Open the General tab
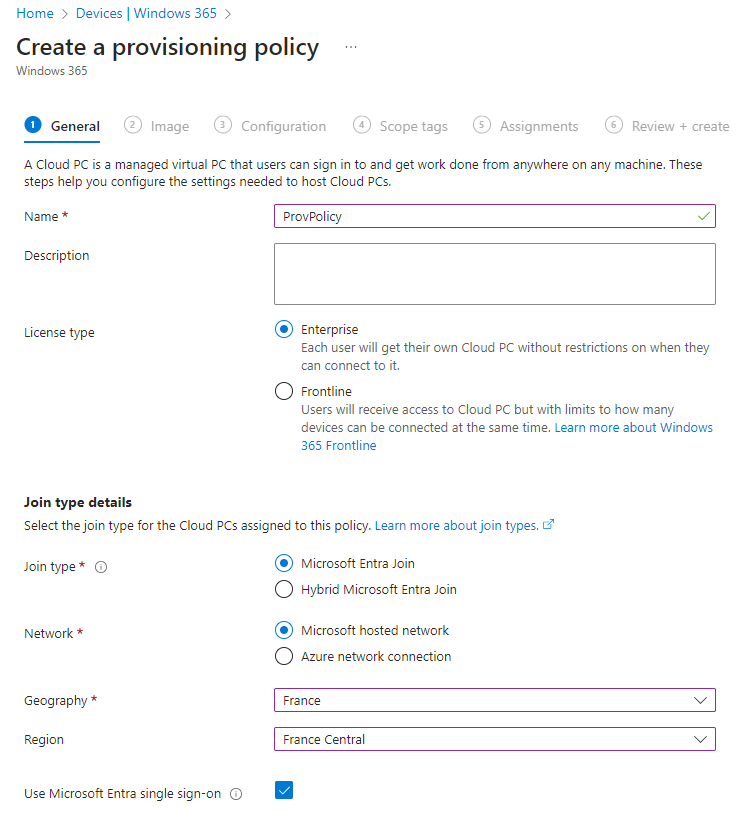The width and height of the screenshot is (750, 817). click(75, 126)
